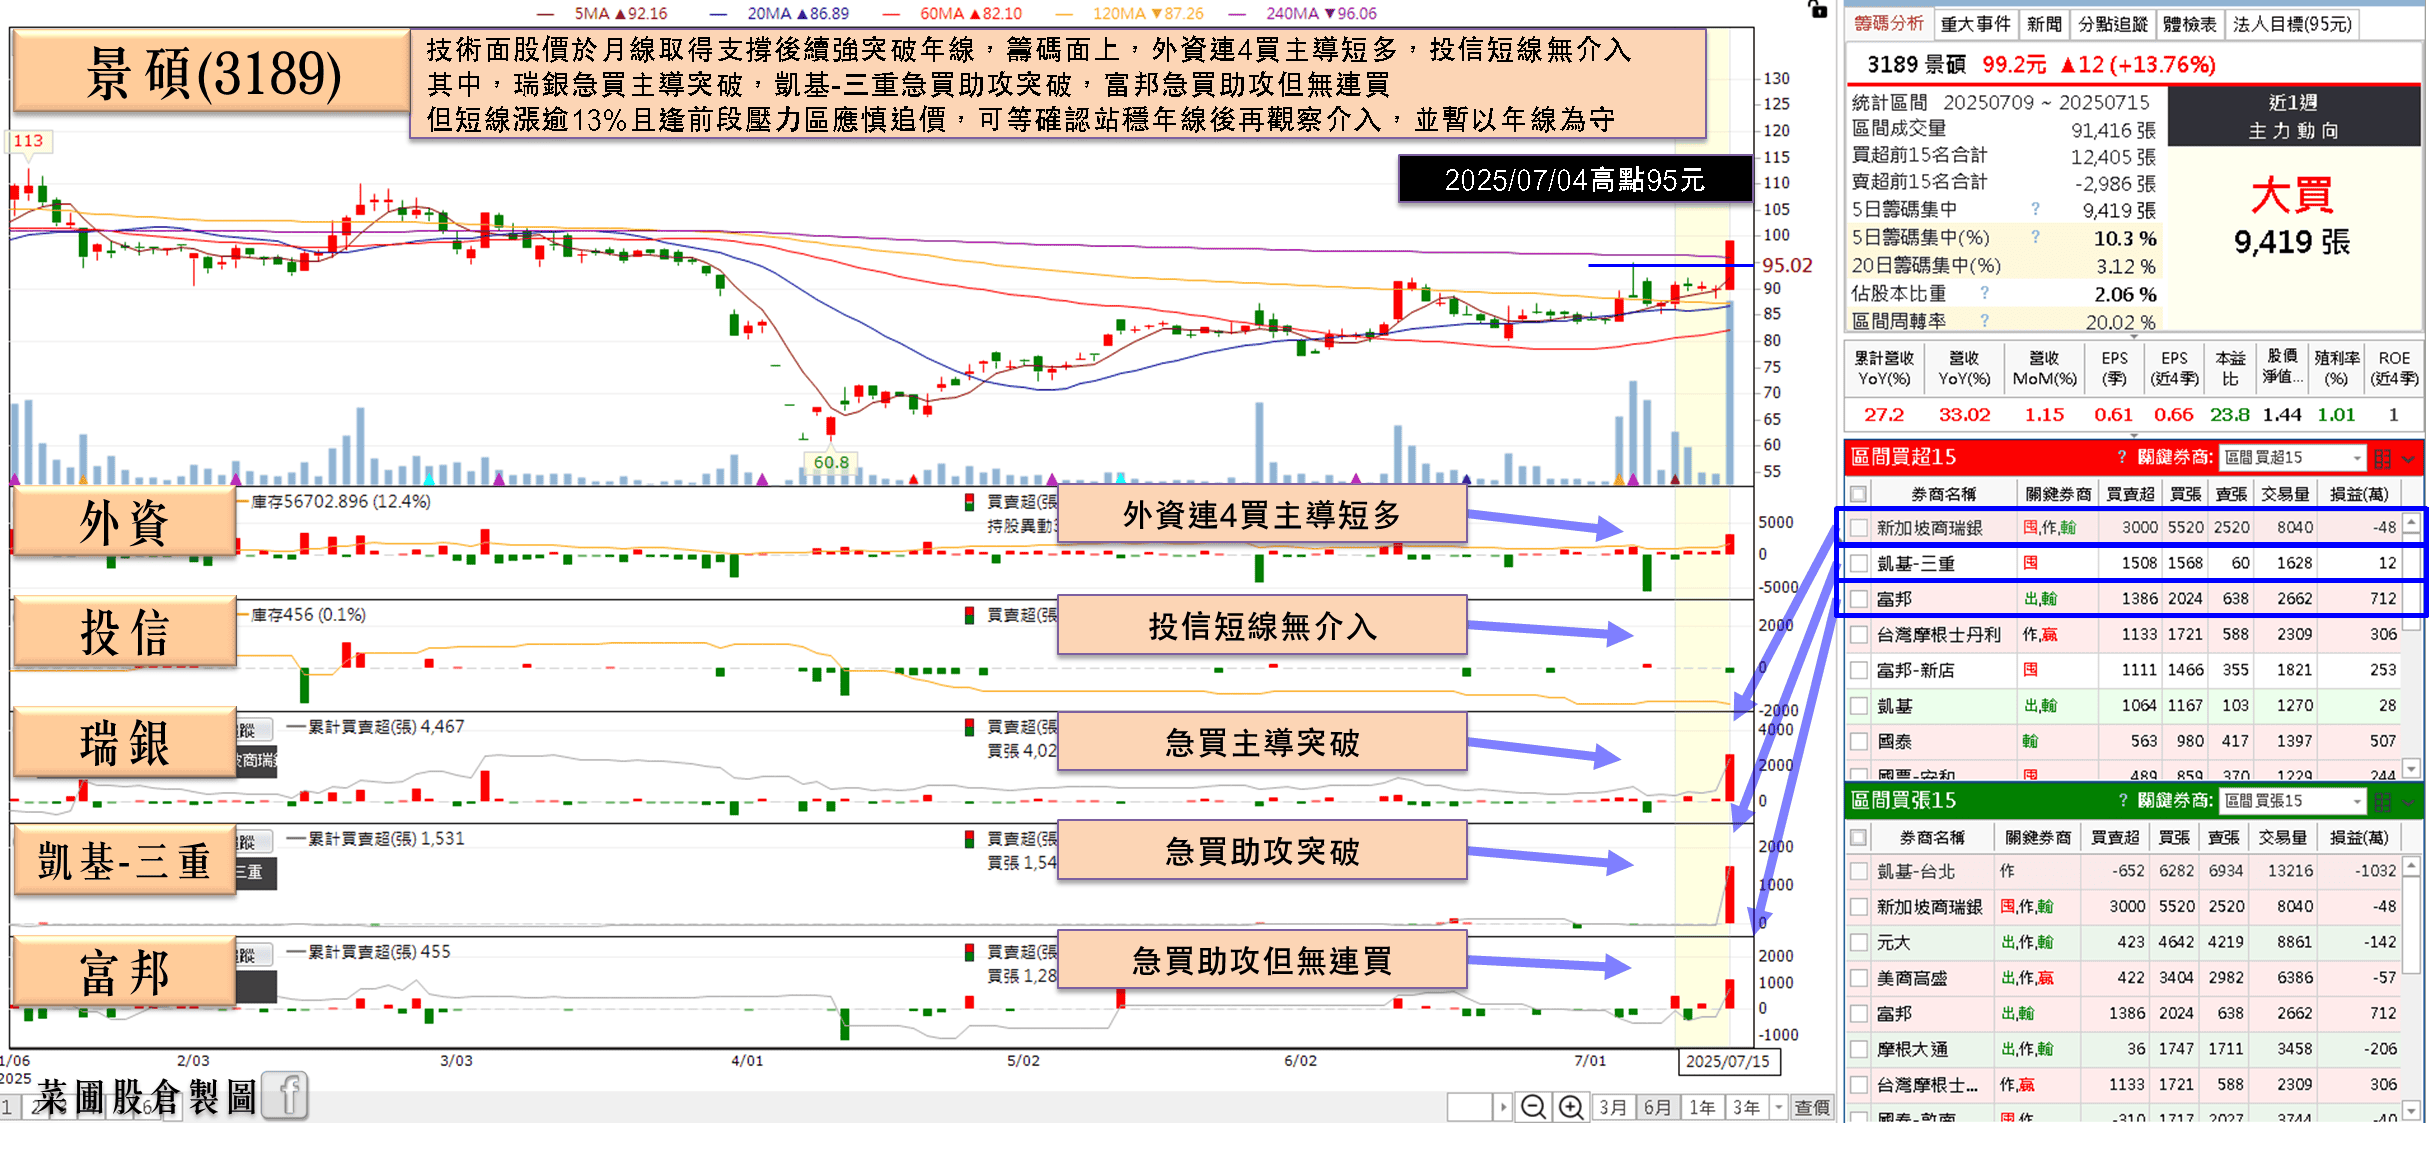Click help icon in 區間買張15 header
Screen dimensions: 2429x1150
[x=2122, y=801]
